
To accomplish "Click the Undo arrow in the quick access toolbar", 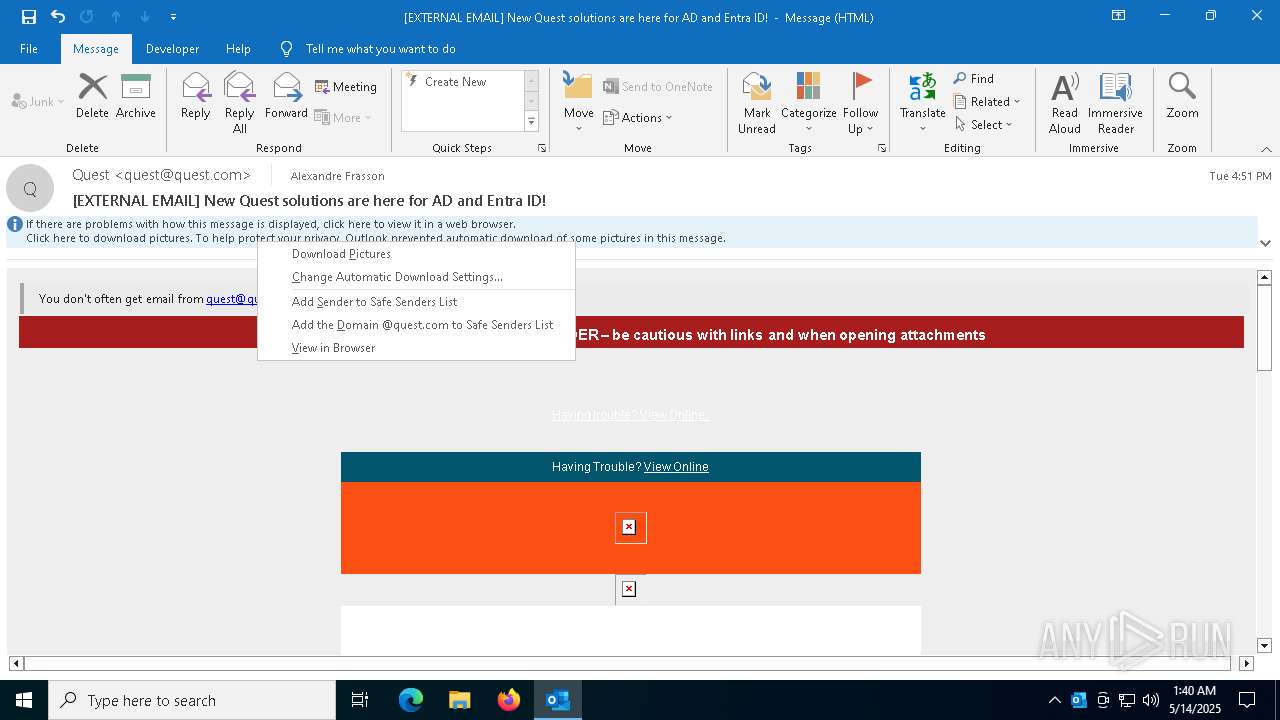I will [58, 17].
